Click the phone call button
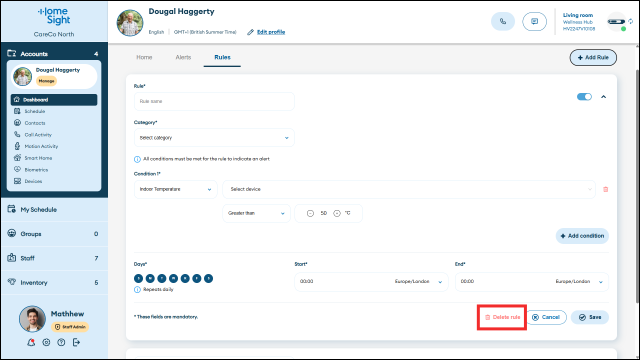The width and height of the screenshot is (640, 360). tap(503, 22)
